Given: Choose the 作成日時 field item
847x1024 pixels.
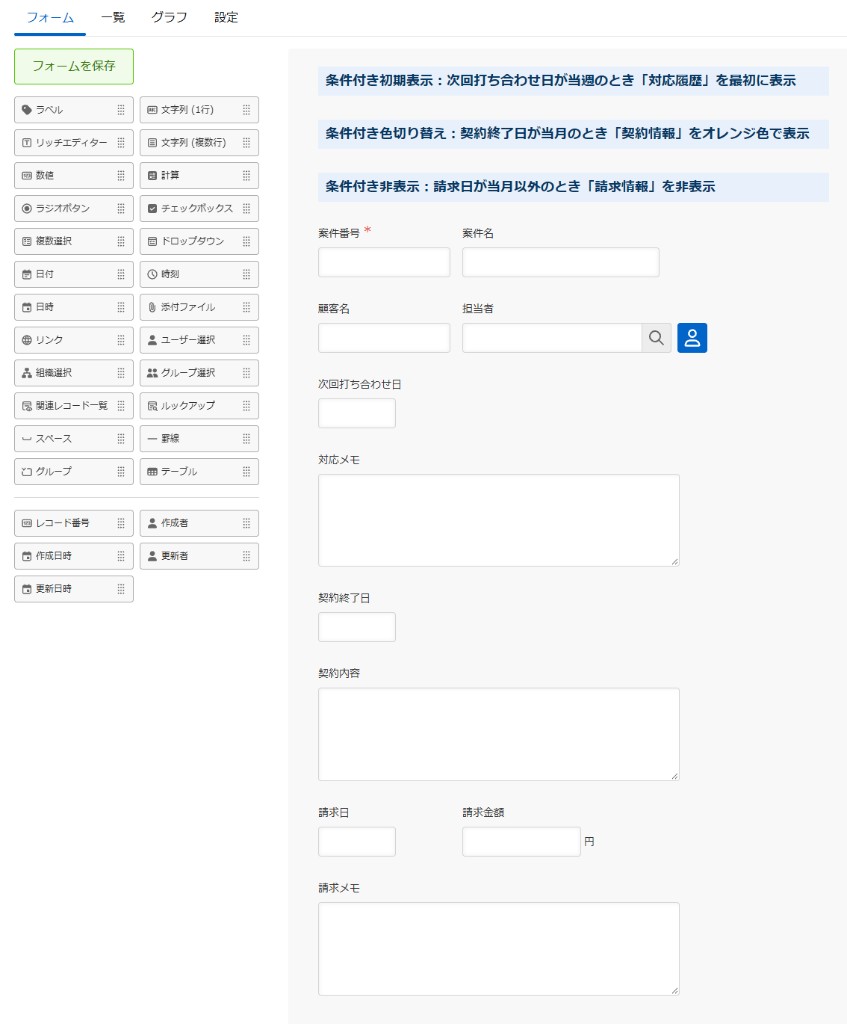Looking at the screenshot, I should (74, 556).
